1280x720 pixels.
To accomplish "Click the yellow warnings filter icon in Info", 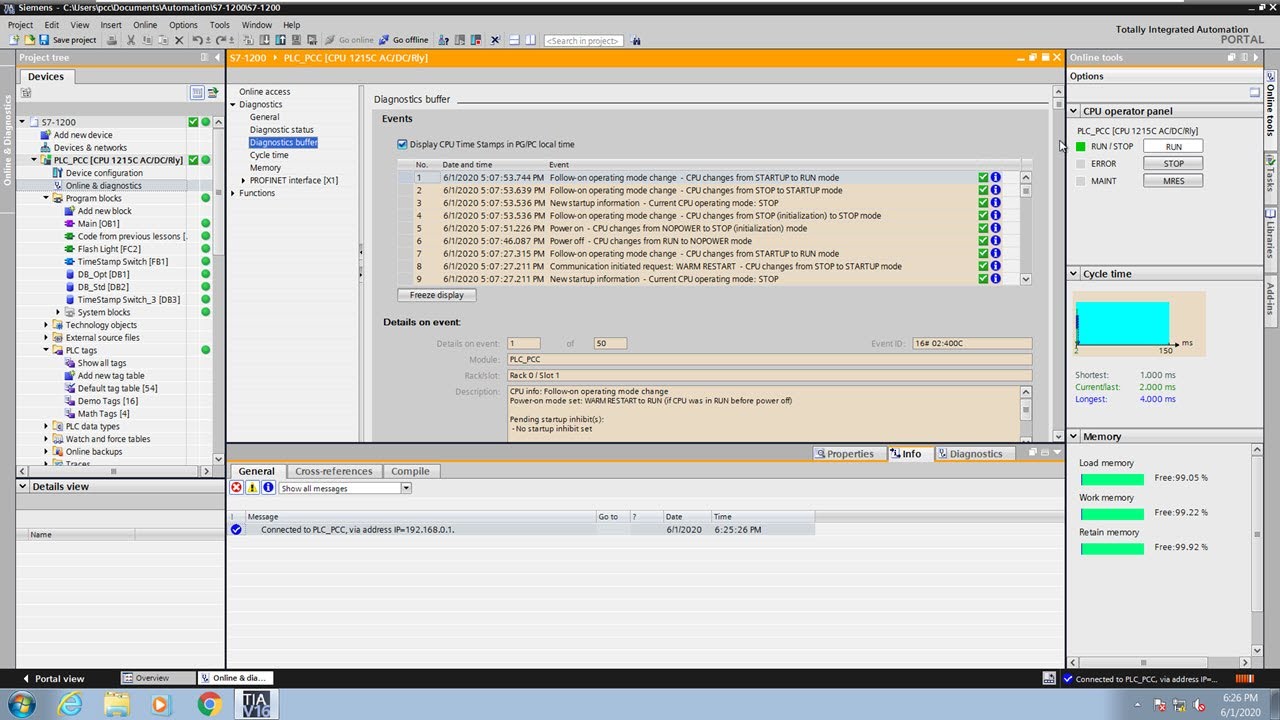I will pos(252,488).
